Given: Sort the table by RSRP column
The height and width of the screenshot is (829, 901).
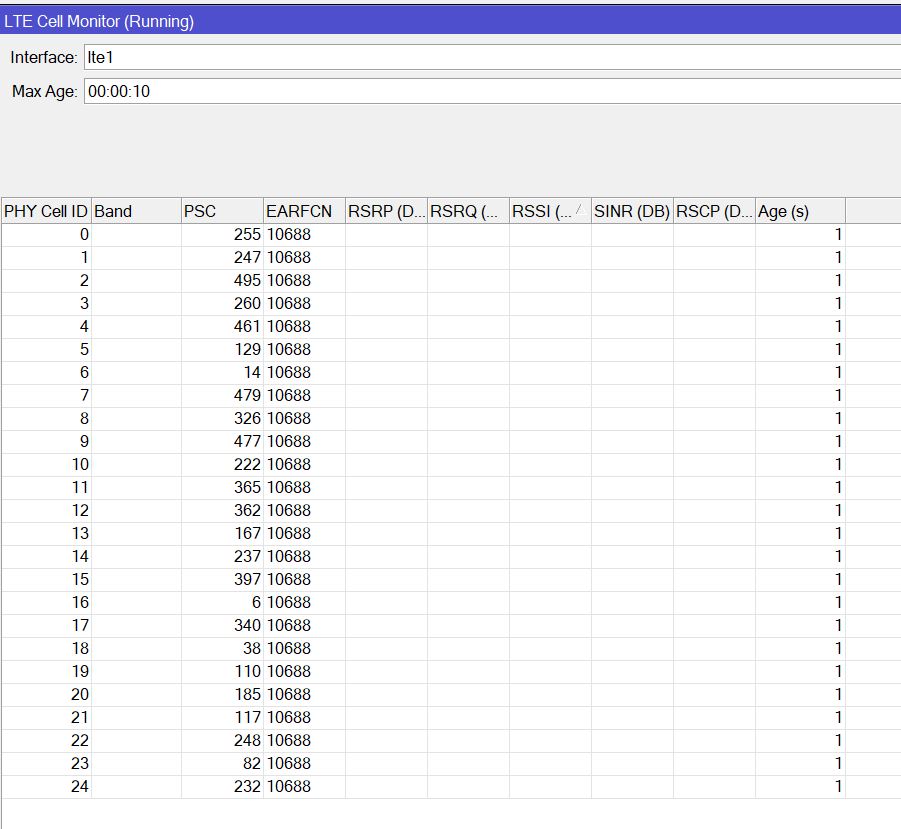Looking at the screenshot, I should pyautogui.click(x=385, y=211).
